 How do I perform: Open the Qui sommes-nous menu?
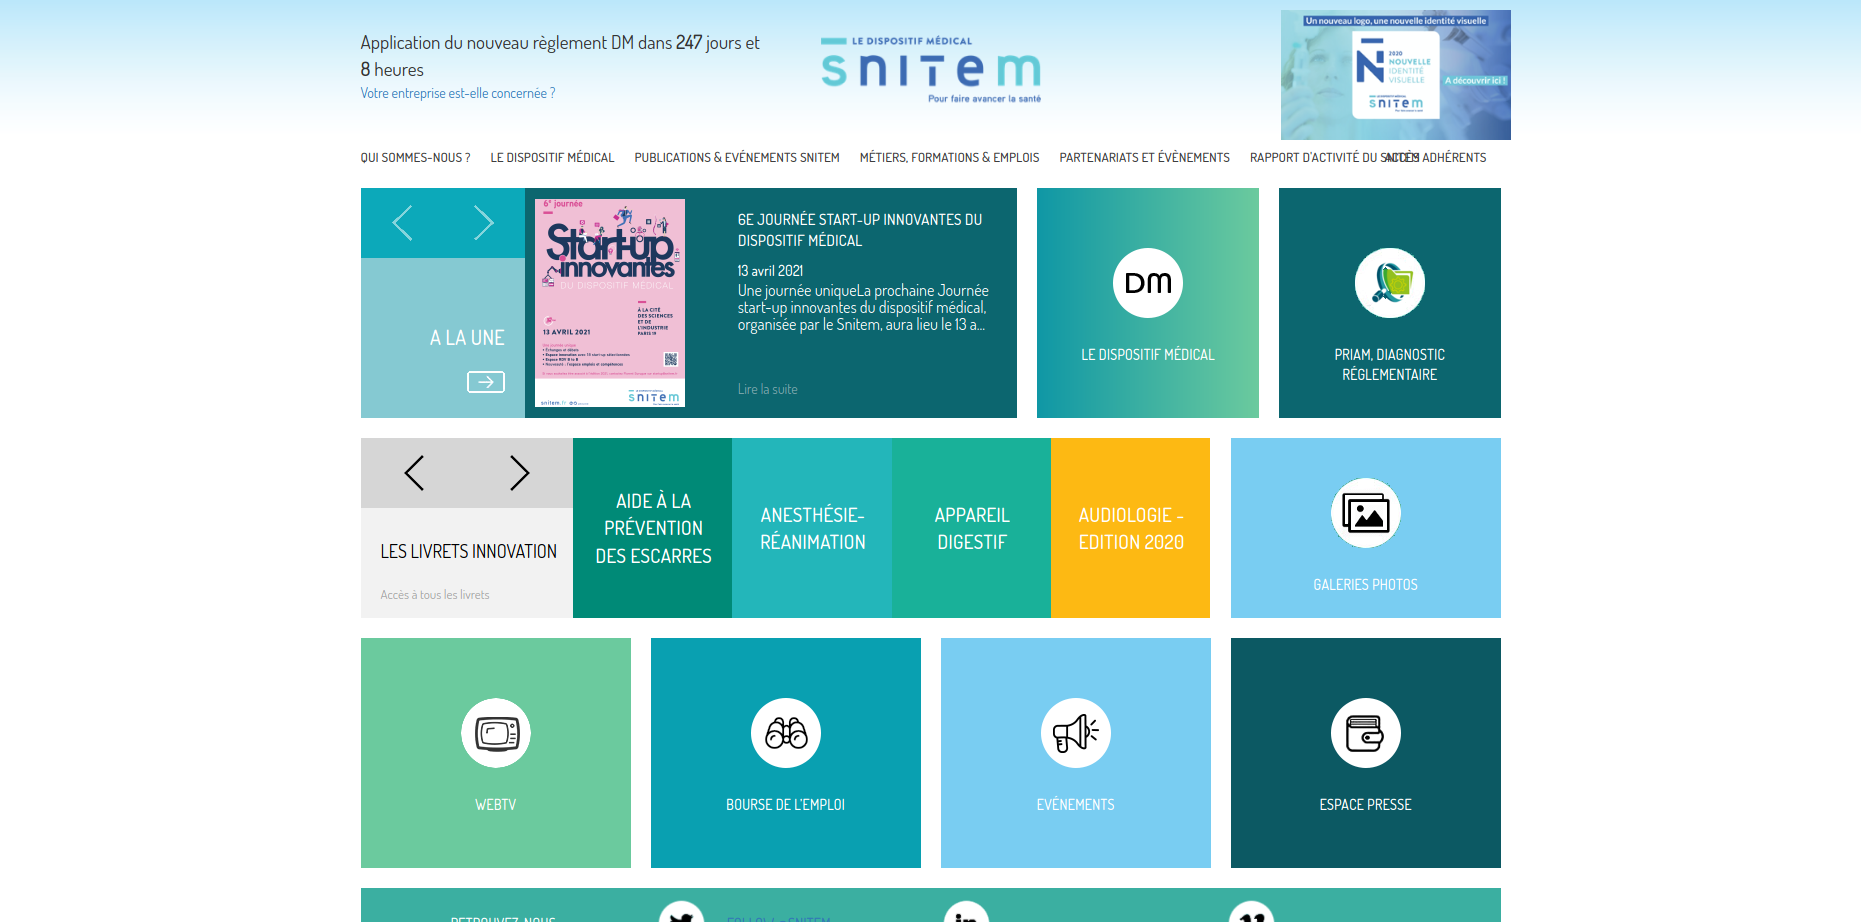click(x=415, y=158)
